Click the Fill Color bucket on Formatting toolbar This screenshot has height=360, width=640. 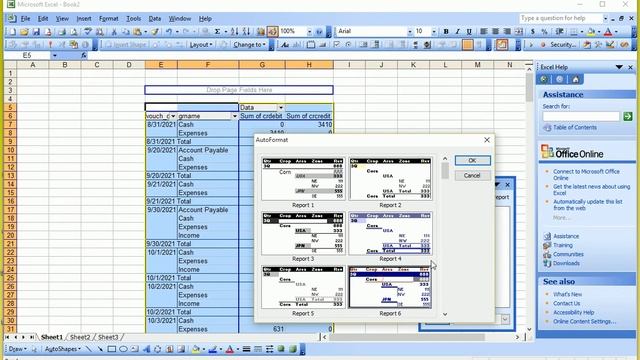pos(591,31)
